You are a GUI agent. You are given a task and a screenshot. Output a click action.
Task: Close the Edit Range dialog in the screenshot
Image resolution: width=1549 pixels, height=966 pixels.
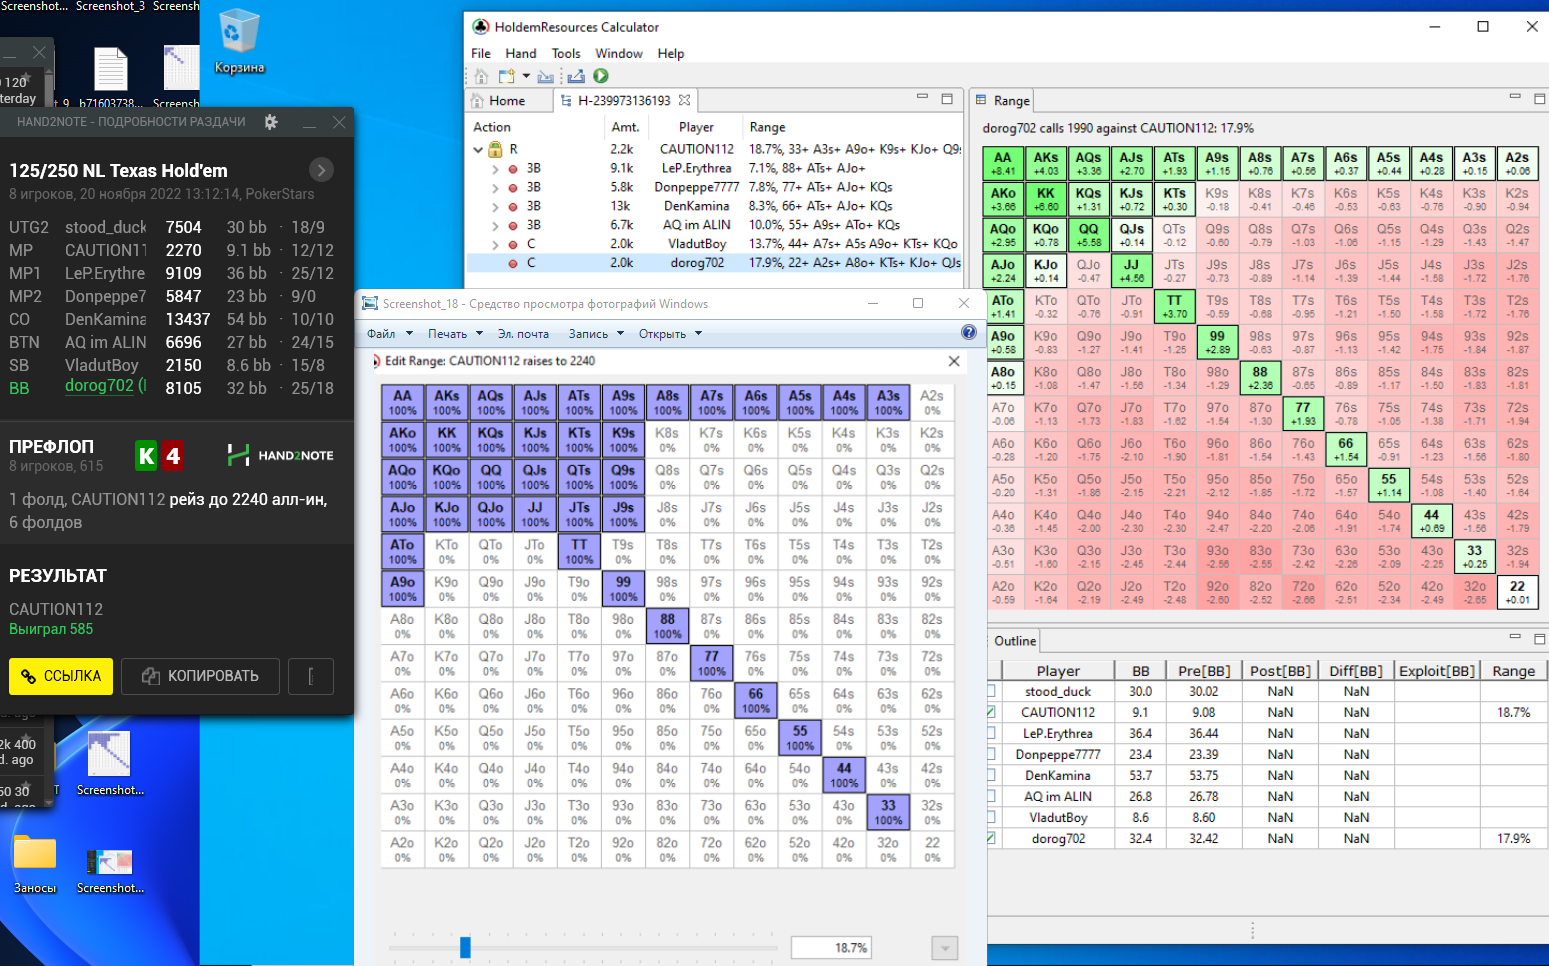point(954,361)
